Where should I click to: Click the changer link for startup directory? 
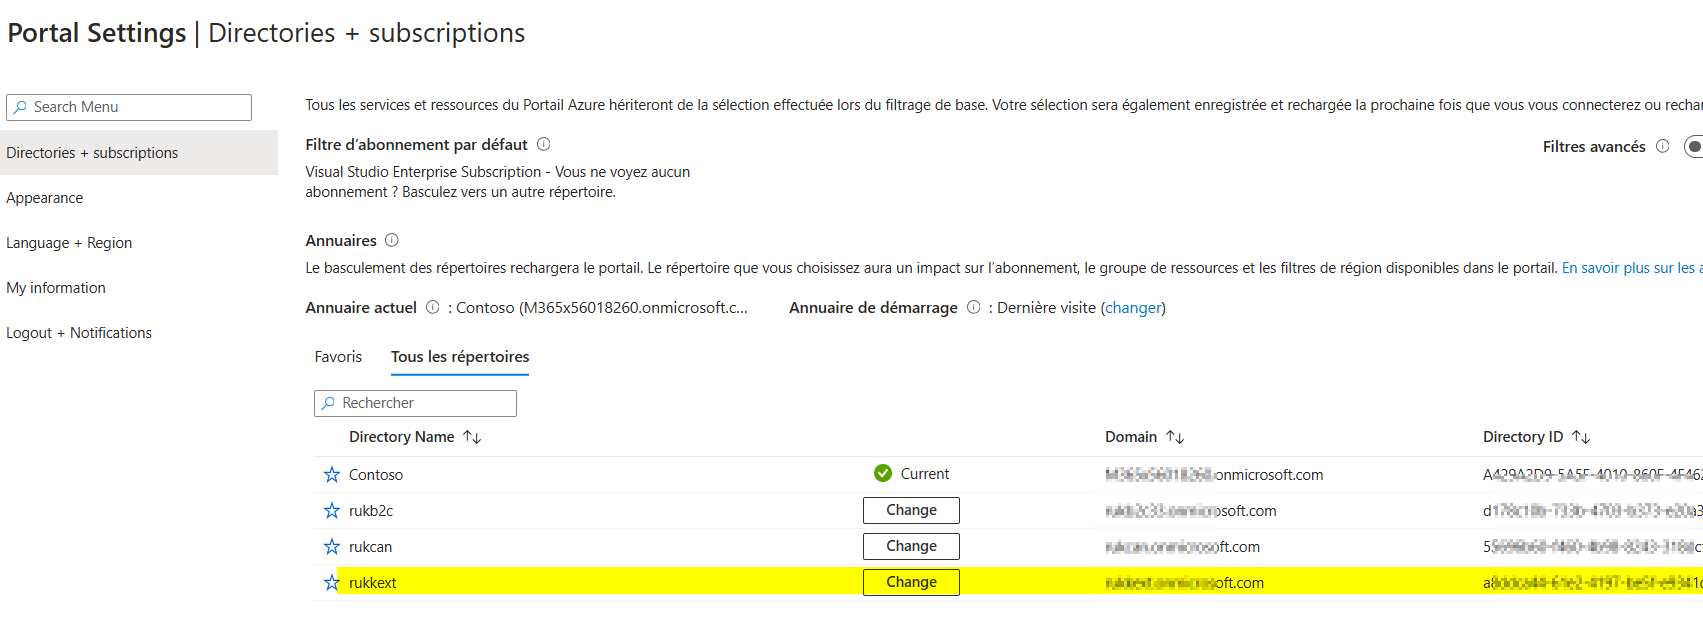(1133, 308)
